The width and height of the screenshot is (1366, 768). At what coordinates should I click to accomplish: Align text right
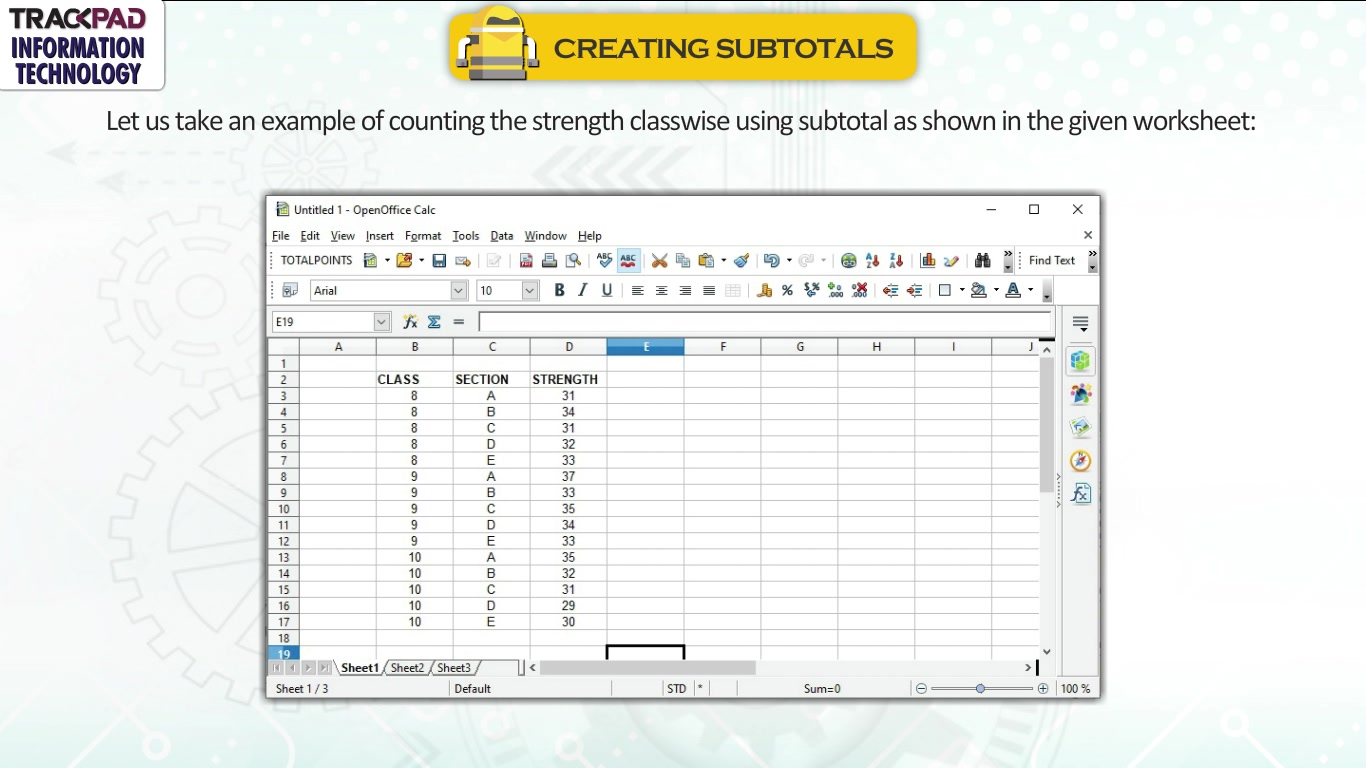[x=685, y=290]
